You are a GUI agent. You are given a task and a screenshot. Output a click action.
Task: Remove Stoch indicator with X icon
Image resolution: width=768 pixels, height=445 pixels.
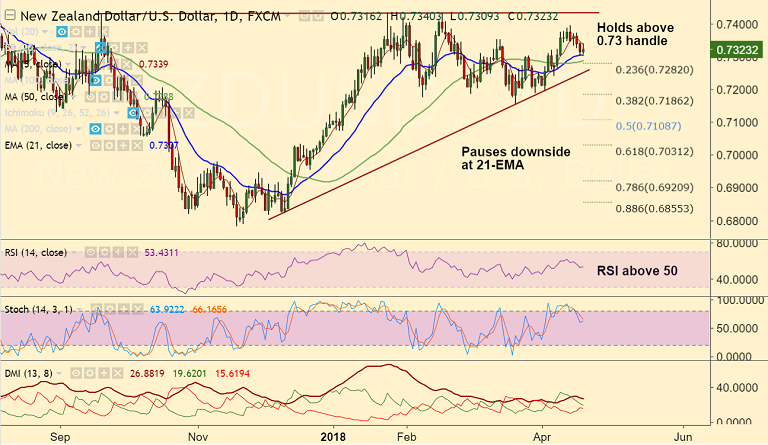(x=137, y=309)
